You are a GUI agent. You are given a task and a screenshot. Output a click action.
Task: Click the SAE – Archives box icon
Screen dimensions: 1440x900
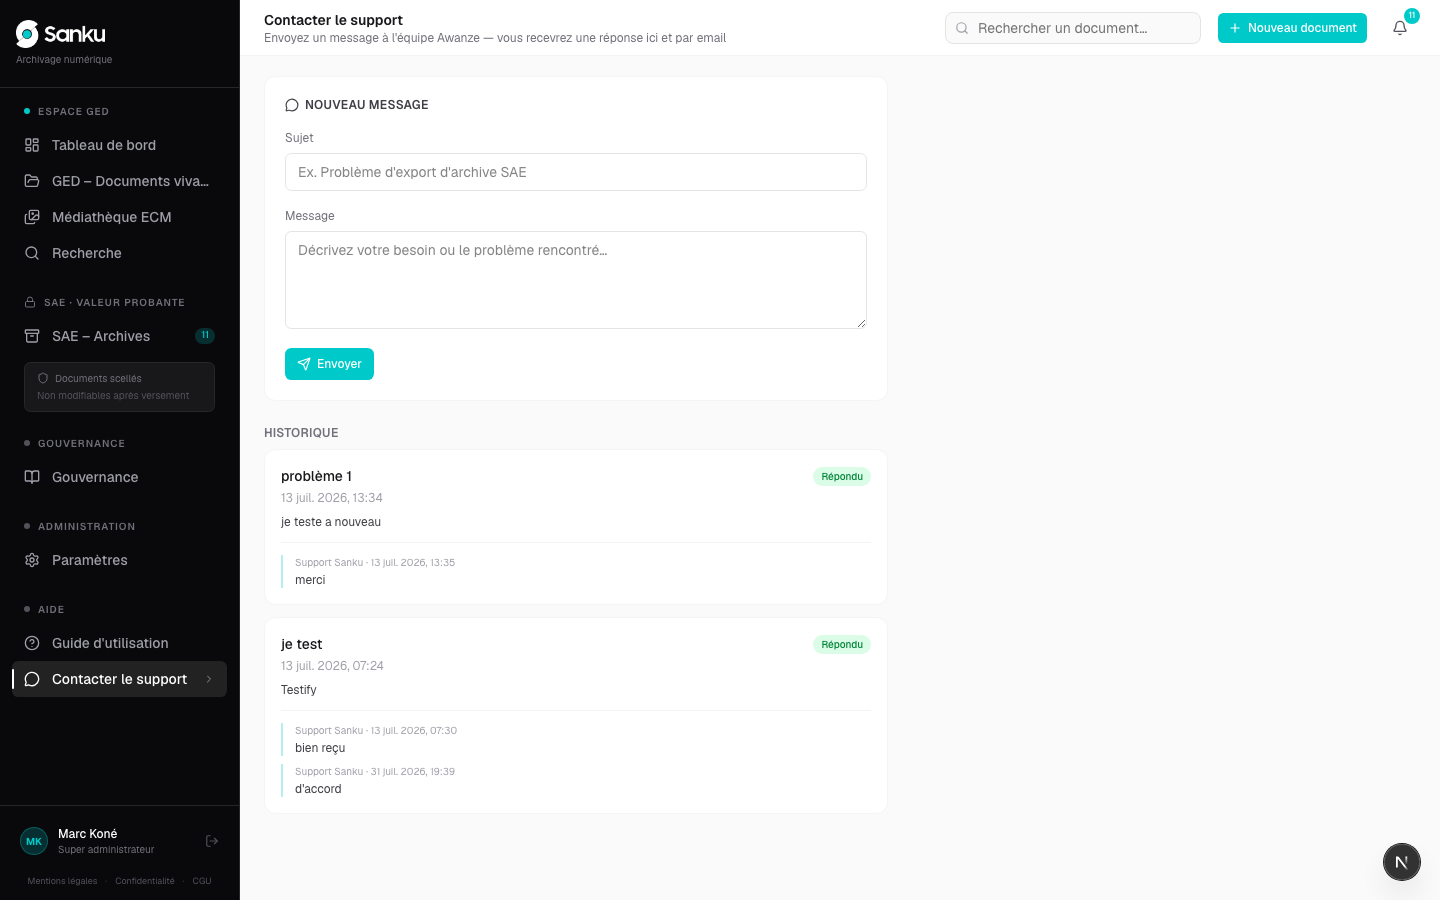click(32, 336)
